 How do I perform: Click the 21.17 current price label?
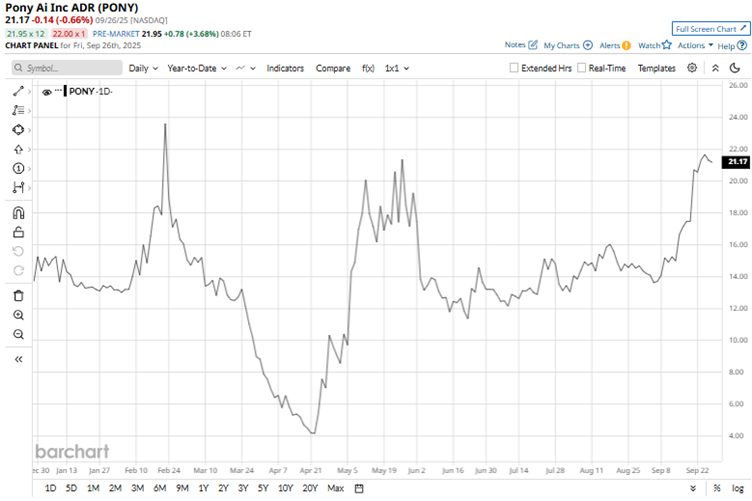point(736,162)
